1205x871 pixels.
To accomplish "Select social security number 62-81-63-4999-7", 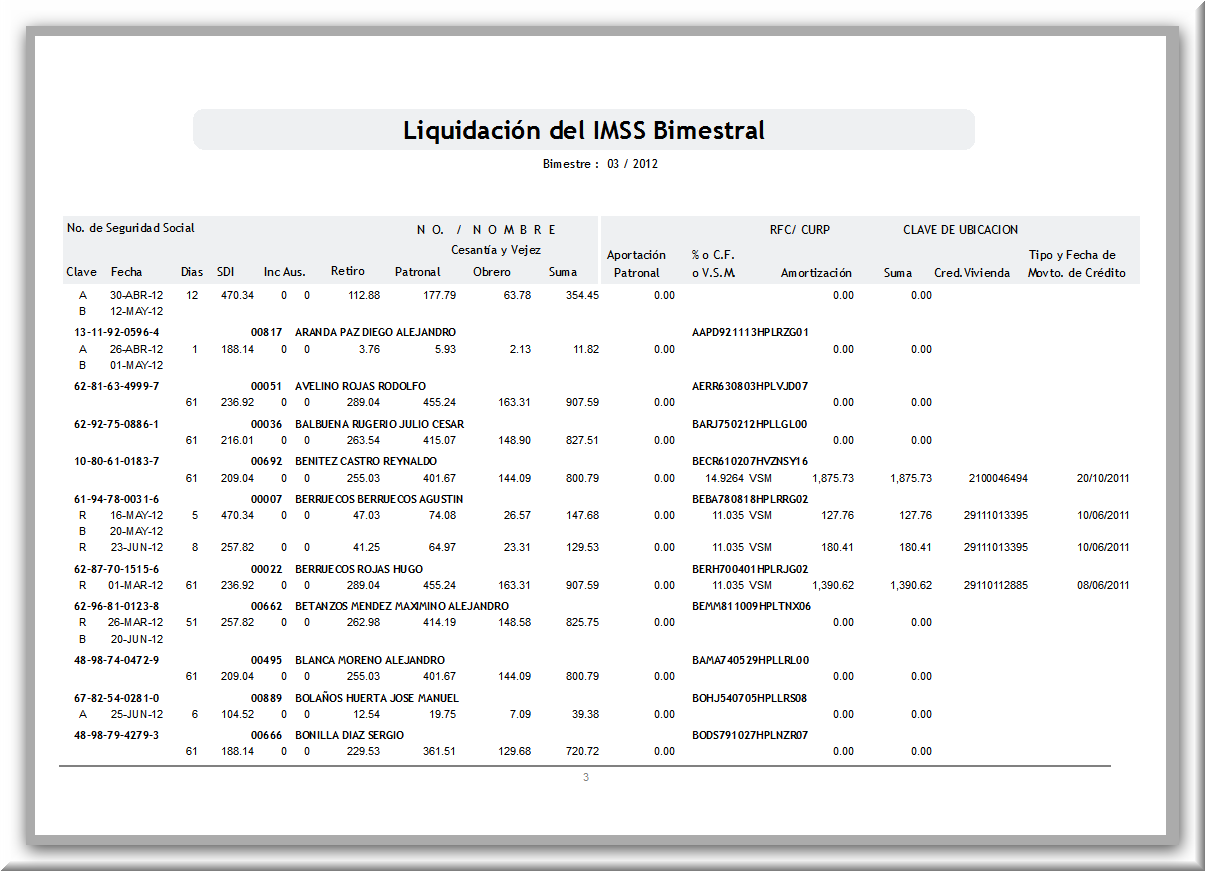I will tap(116, 386).
